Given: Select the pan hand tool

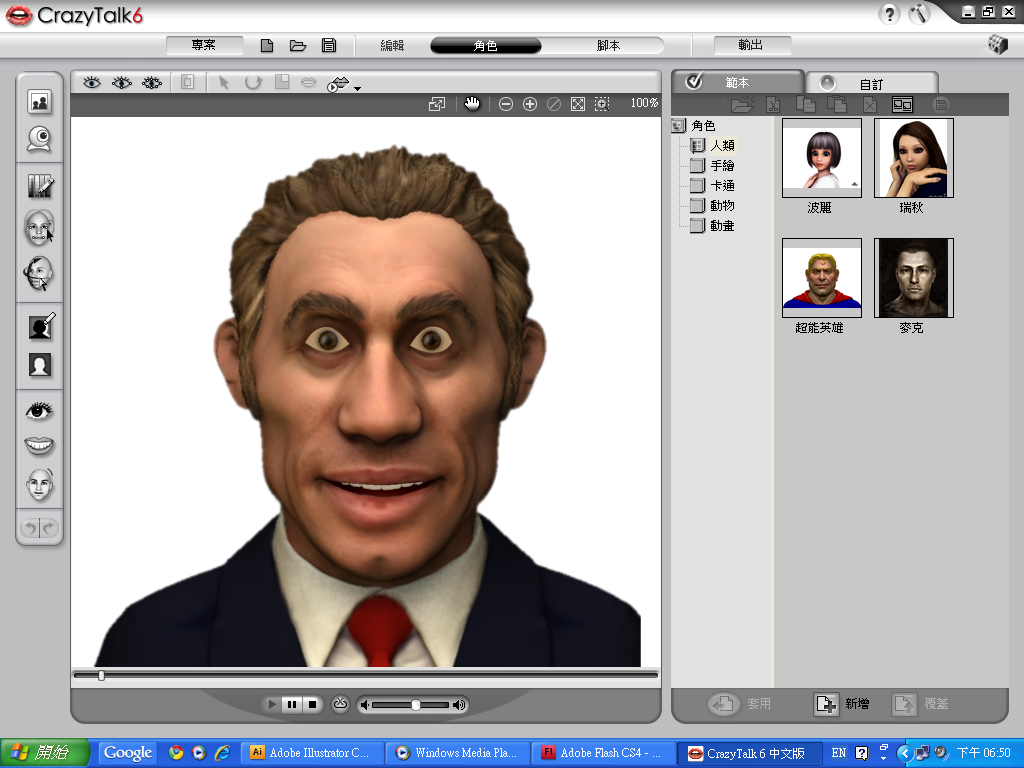Looking at the screenshot, I should 472,104.
